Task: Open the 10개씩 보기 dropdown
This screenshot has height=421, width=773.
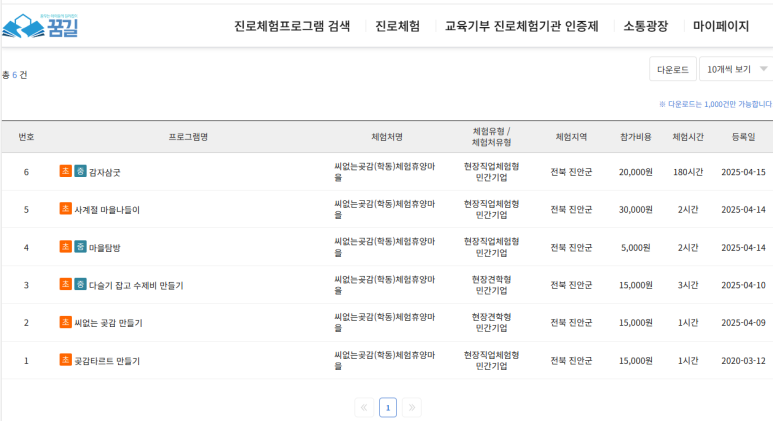Action: [x=736, y=69]
